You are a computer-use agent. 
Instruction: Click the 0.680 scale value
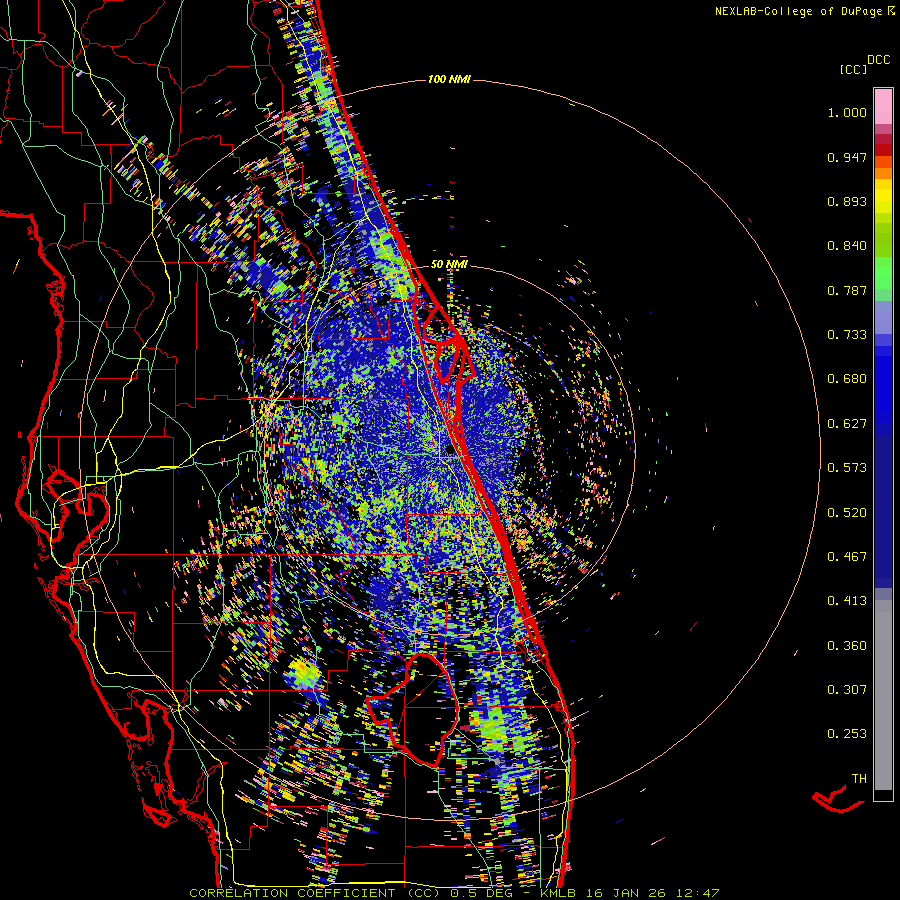[847, 379]
